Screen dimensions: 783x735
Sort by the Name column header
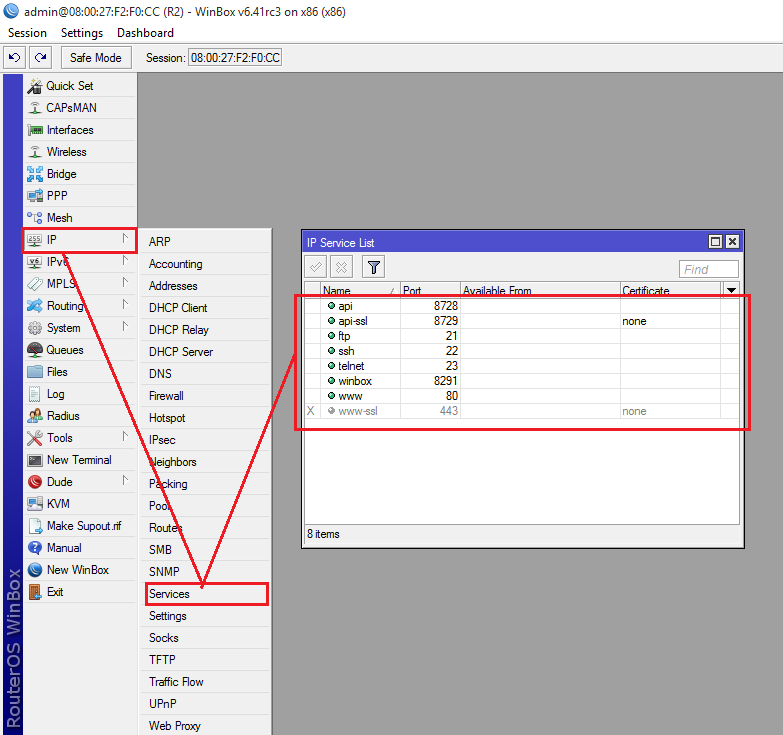(360, 290)
